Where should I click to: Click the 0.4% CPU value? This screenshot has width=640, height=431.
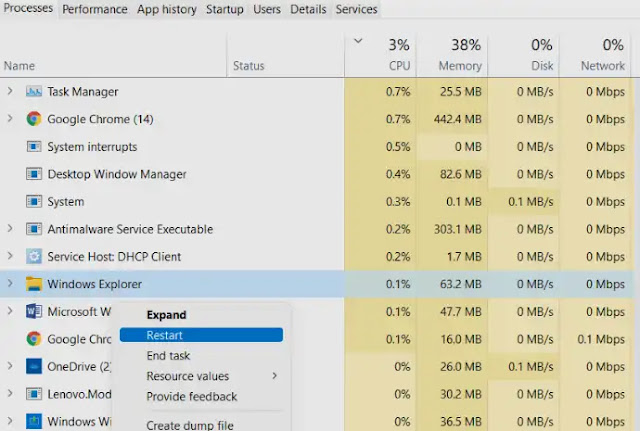tap(398, 174)
